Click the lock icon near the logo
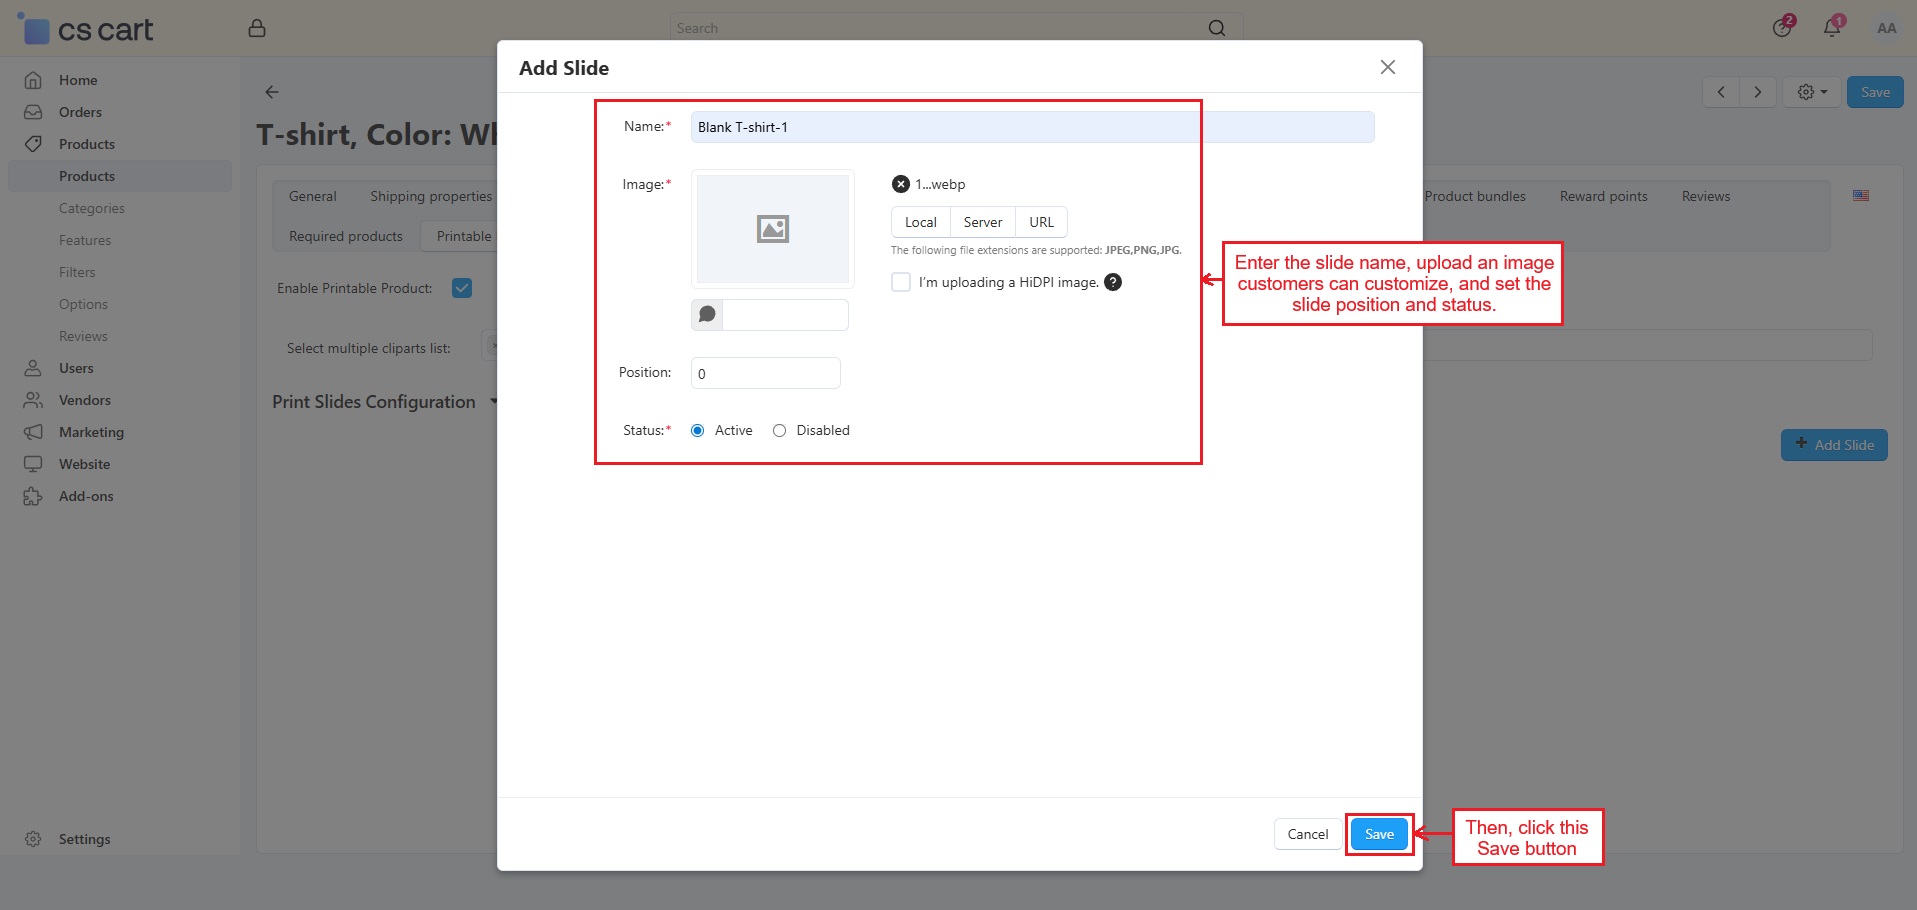This screenshot has width=1917, height=910. 257,28
